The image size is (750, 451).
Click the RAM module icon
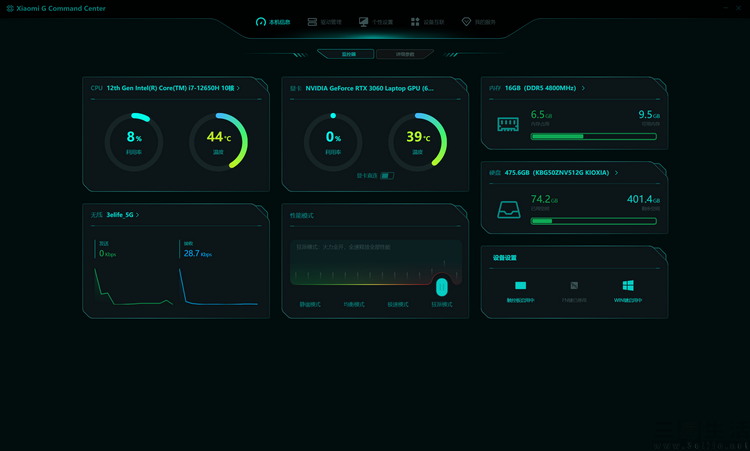[508, 124]
